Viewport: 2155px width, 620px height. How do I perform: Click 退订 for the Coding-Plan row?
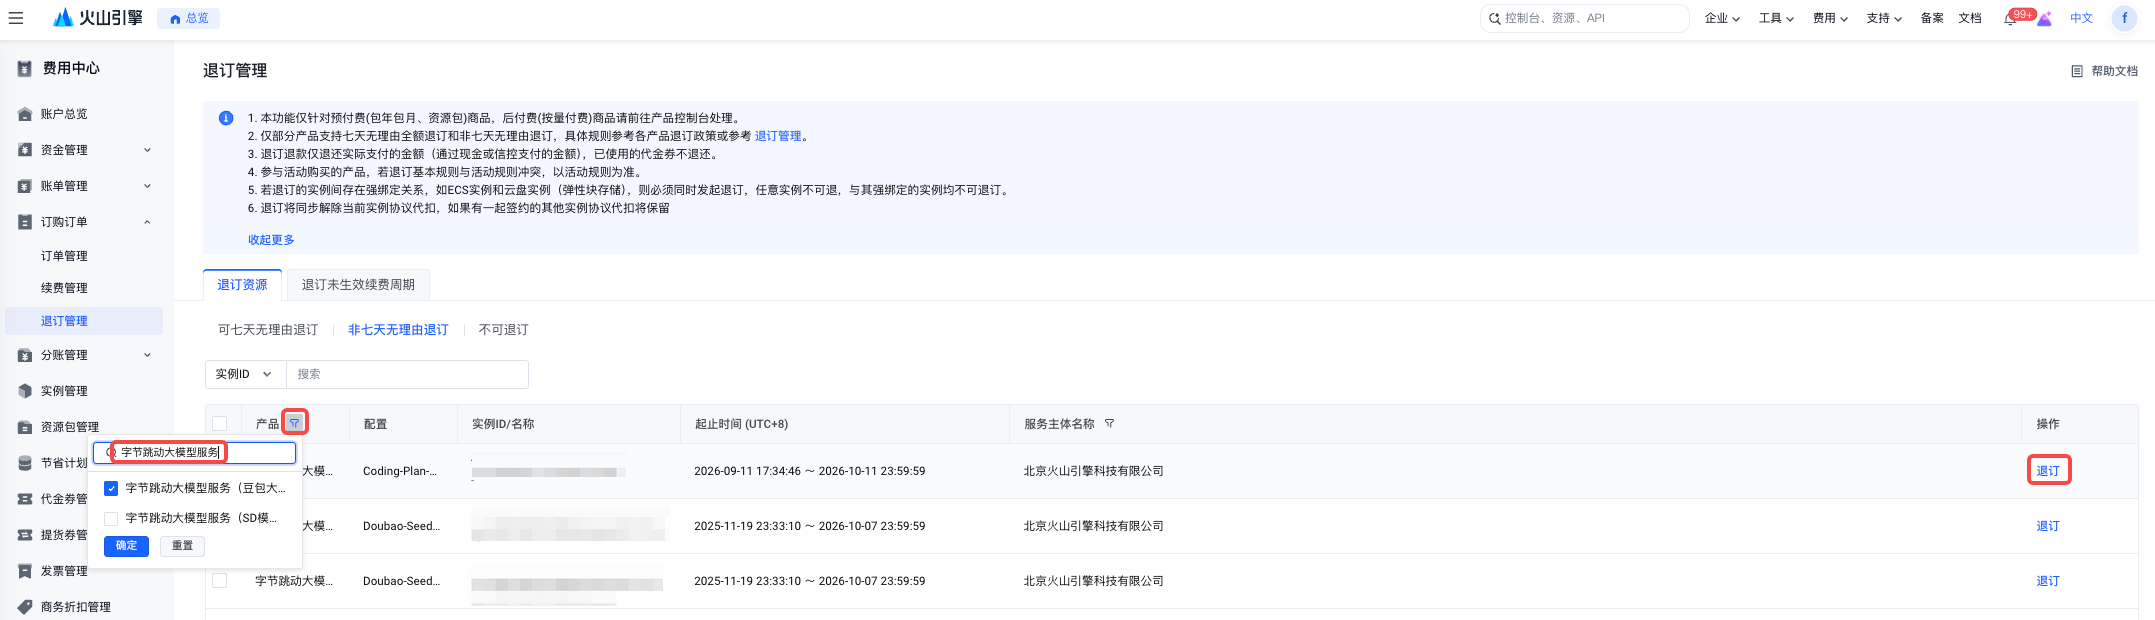[2048, 471]
